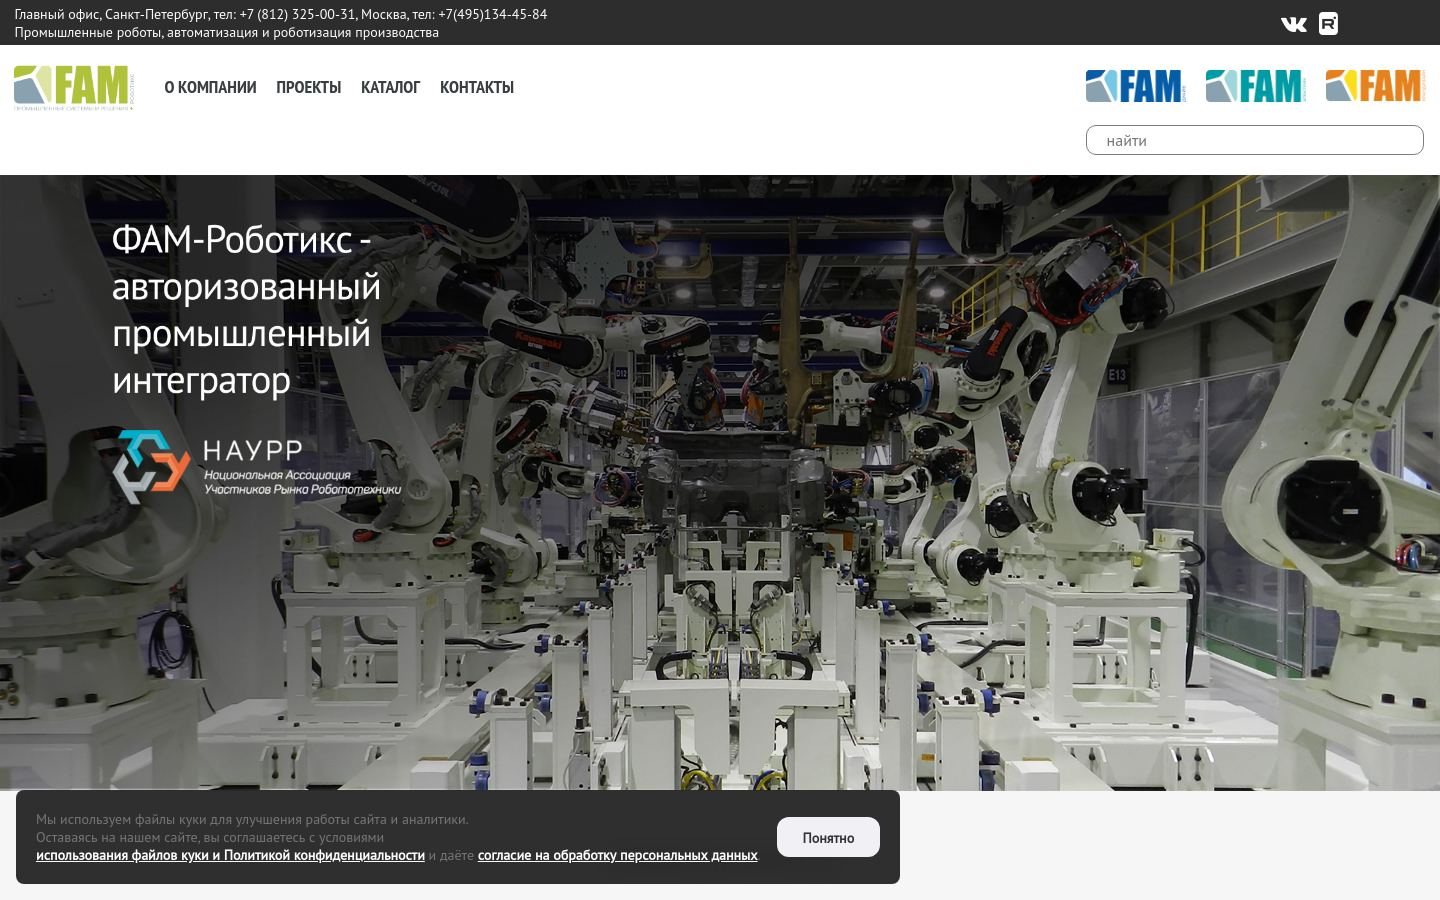
Task: Accept cookies with the Понятно button
Action: (x=828, y=837)
